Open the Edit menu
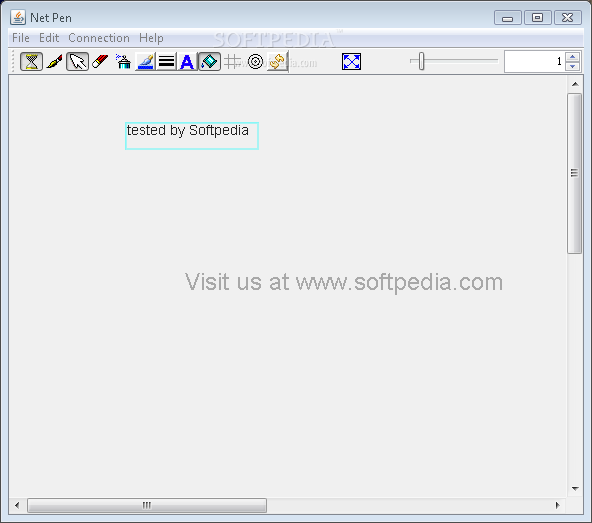The width and height of the screenshot is (592, 523). point(49,38)
